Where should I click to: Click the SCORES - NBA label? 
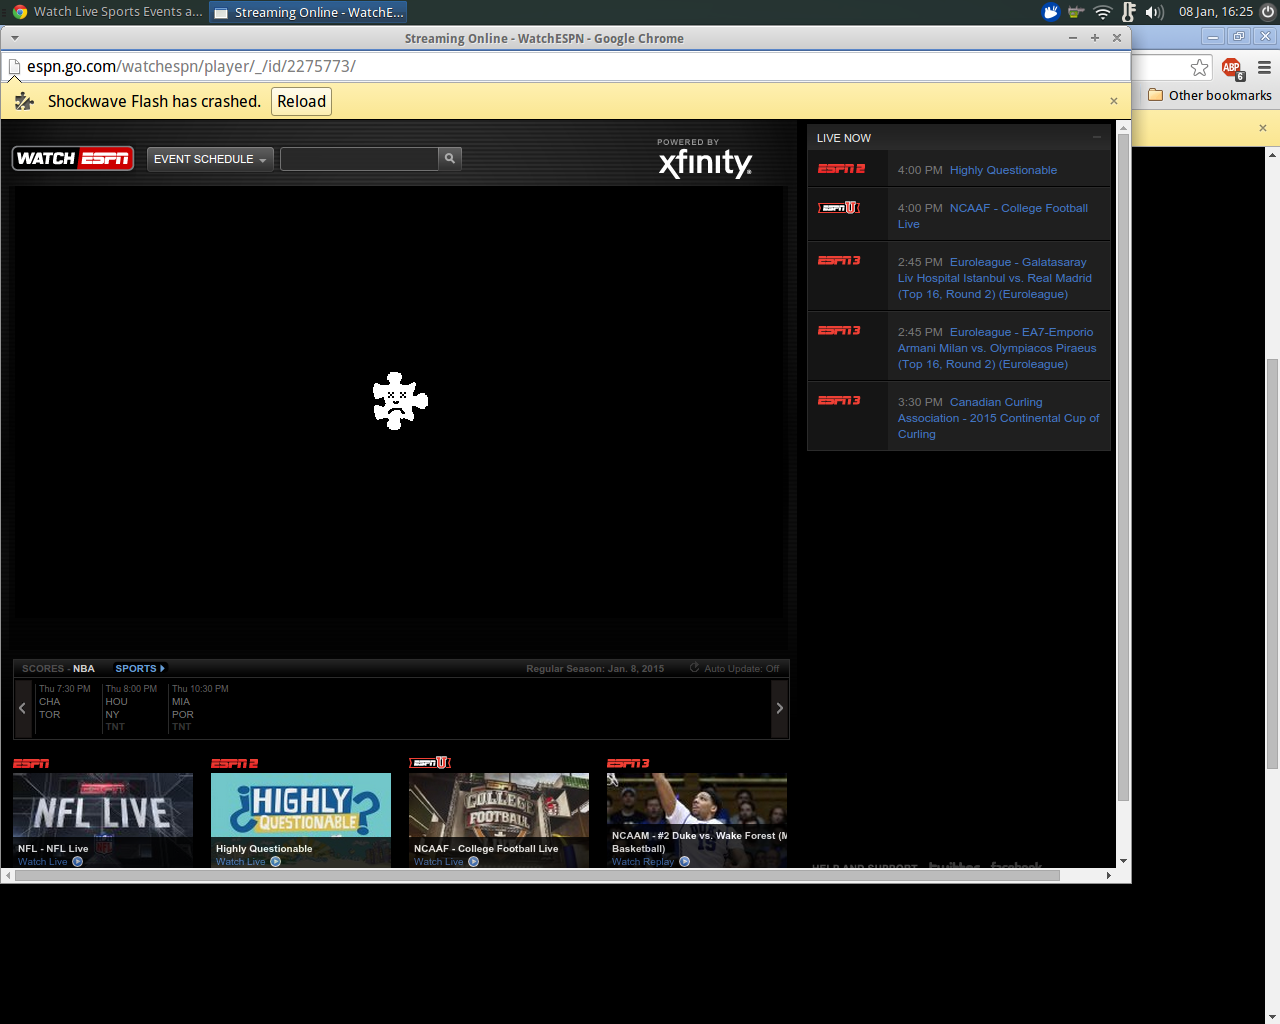pos(58,668)
